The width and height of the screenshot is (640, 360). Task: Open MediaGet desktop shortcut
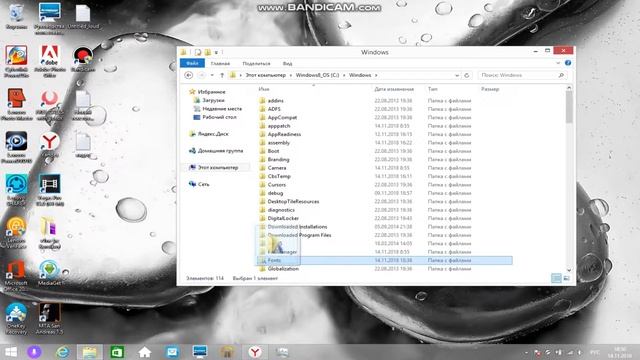coord(49,273)
